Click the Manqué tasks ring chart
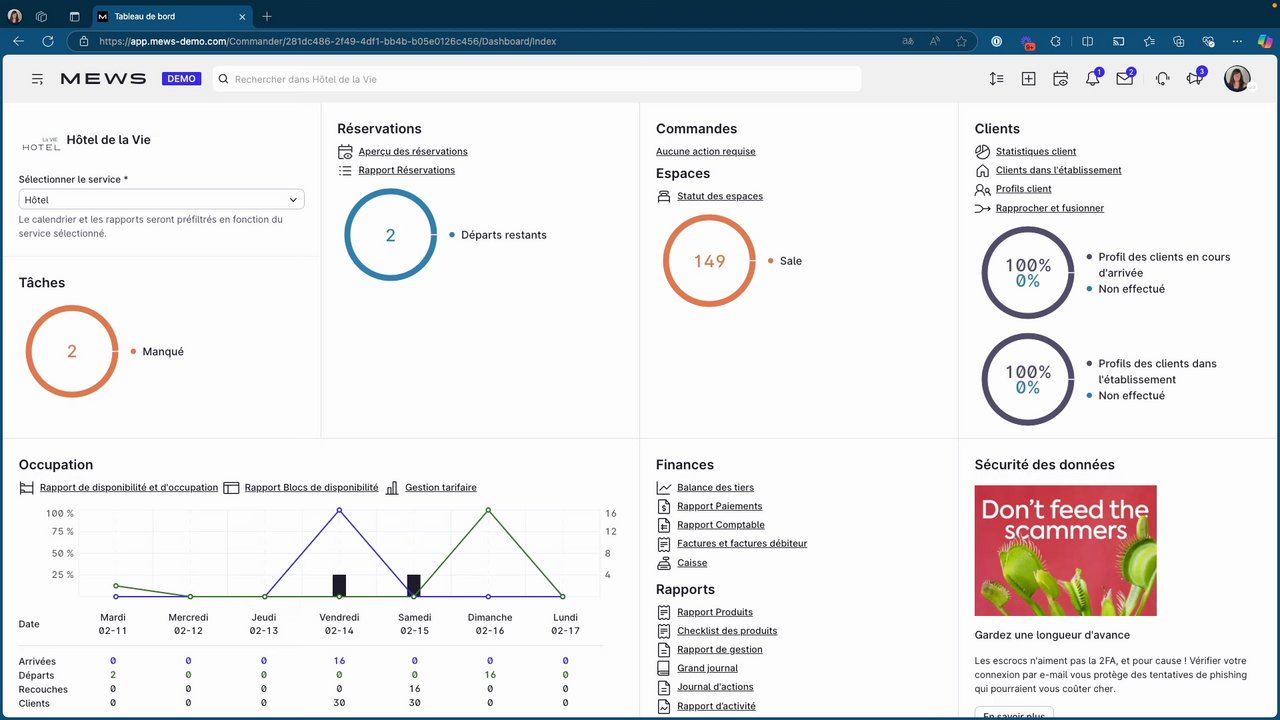 (72, 352)
